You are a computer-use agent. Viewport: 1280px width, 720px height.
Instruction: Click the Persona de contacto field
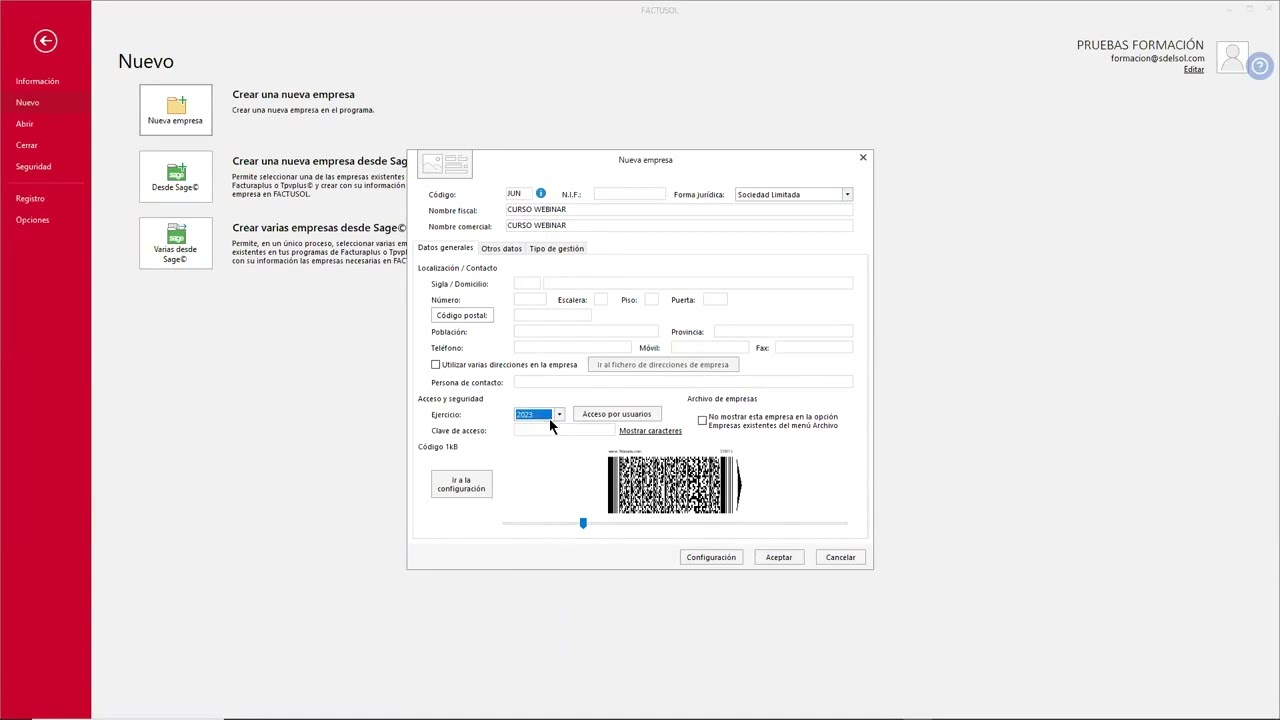pyautogui.click(x=683, y=383)
